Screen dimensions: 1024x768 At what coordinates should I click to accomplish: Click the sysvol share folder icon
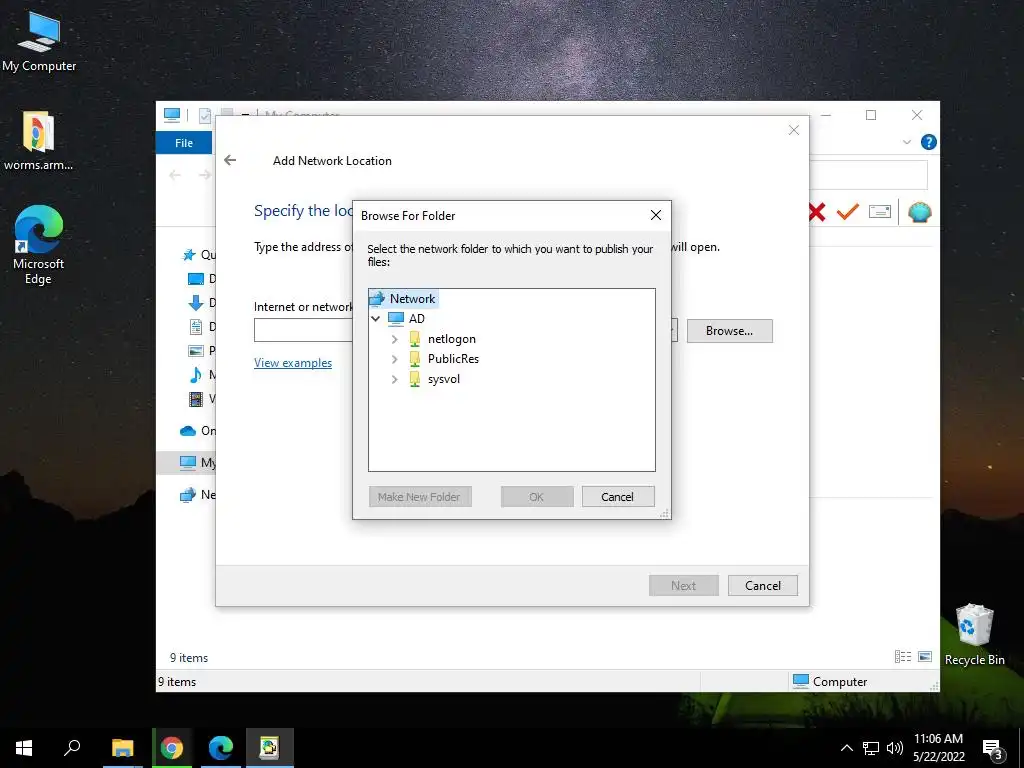click(x=415, y=379)
